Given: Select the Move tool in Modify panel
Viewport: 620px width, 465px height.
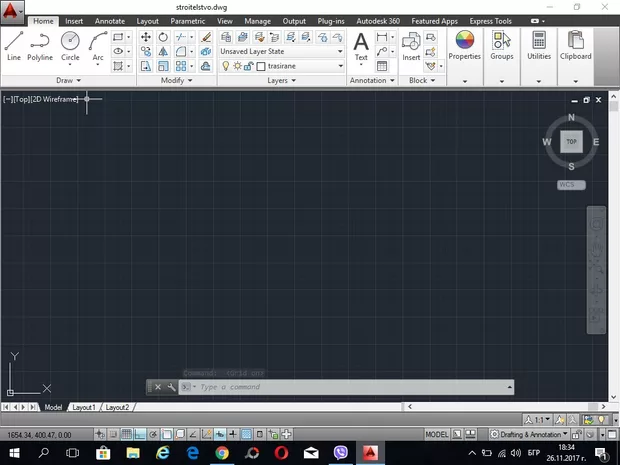Looking at the screenshot, I should (145, 37).
